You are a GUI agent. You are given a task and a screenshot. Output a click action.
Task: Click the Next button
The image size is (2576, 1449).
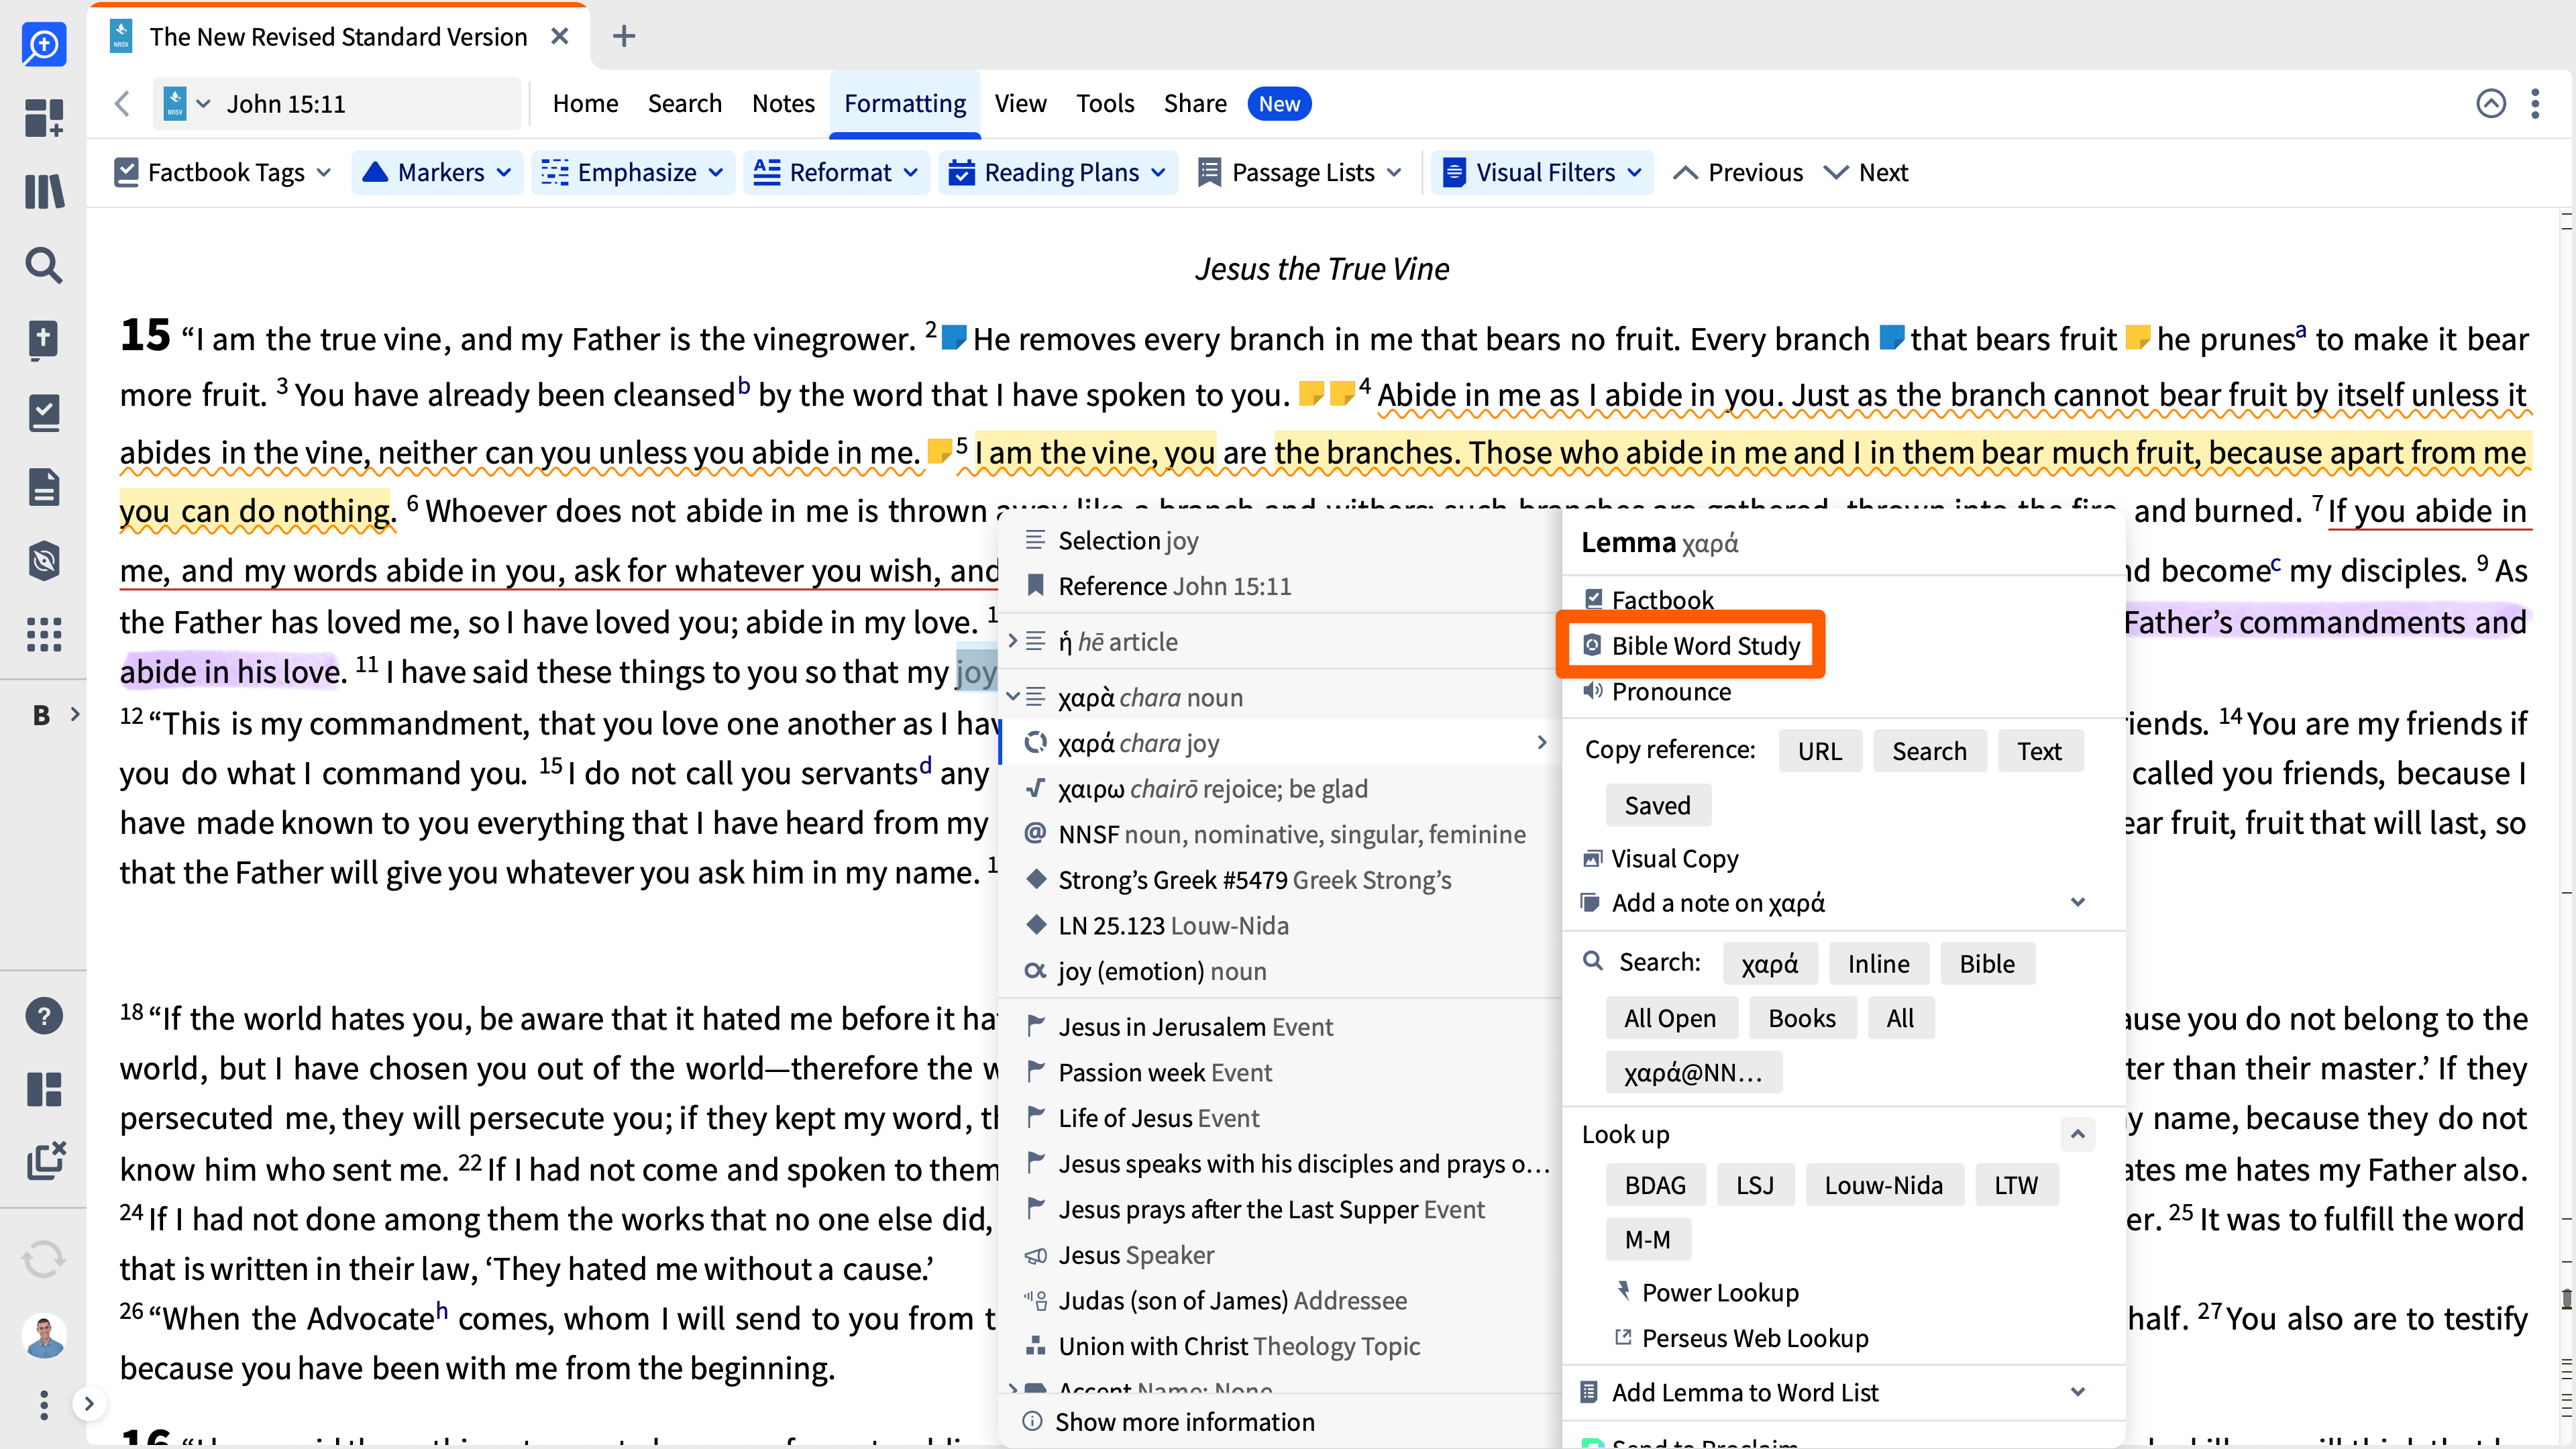click(1866, 173)
